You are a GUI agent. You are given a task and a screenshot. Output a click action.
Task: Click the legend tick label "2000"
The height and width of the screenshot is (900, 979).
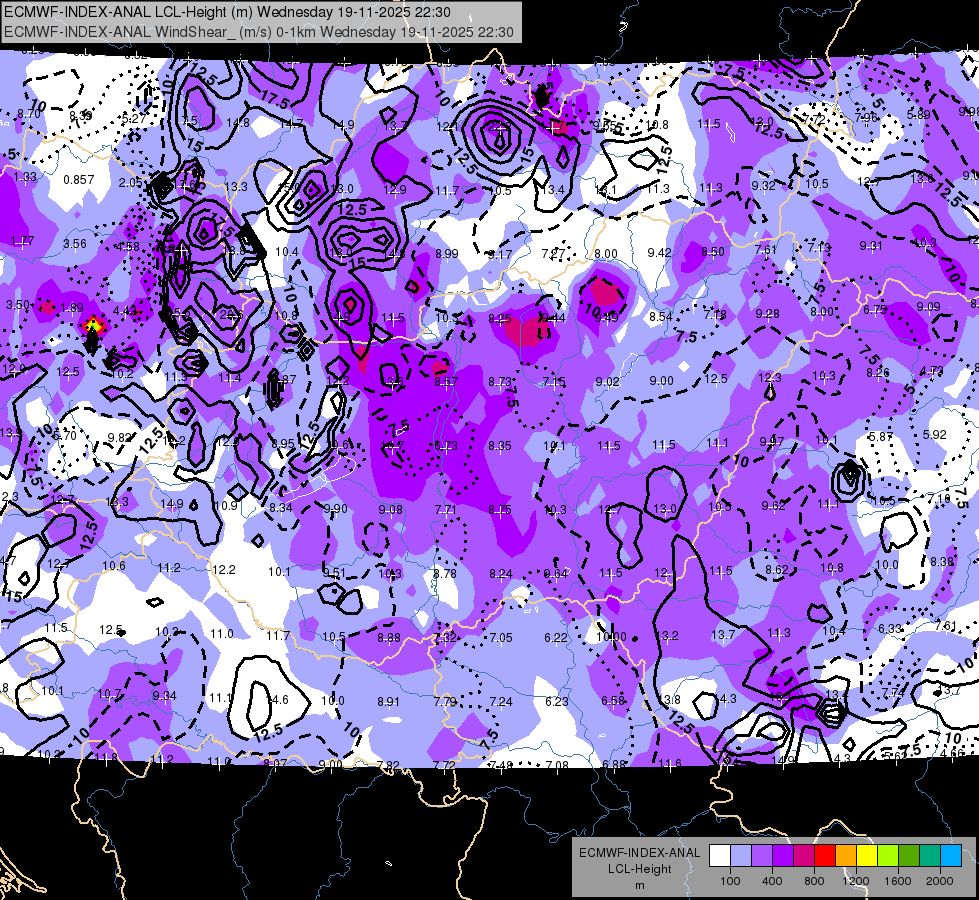(x=940, y=881)
